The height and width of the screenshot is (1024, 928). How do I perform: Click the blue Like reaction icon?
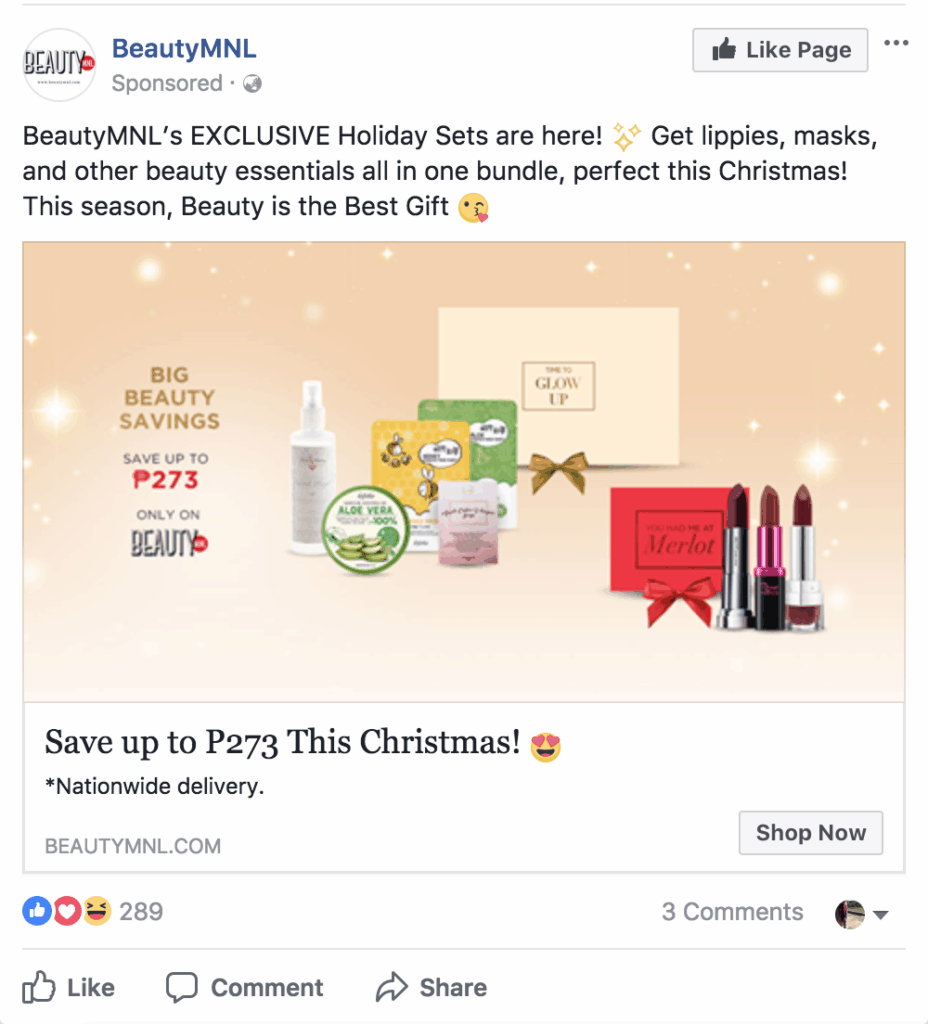(36, 911)
